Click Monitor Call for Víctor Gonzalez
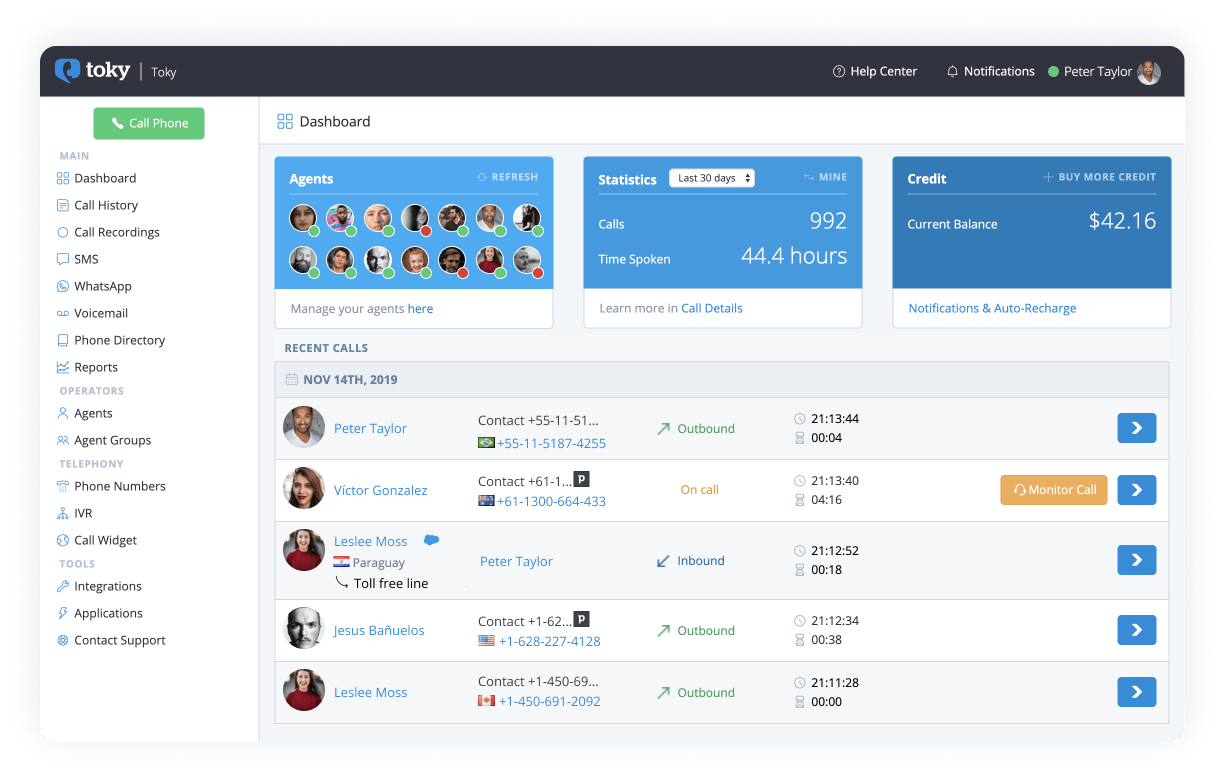This screenshot has height=776, width=1225. (x=1054, y=490)
